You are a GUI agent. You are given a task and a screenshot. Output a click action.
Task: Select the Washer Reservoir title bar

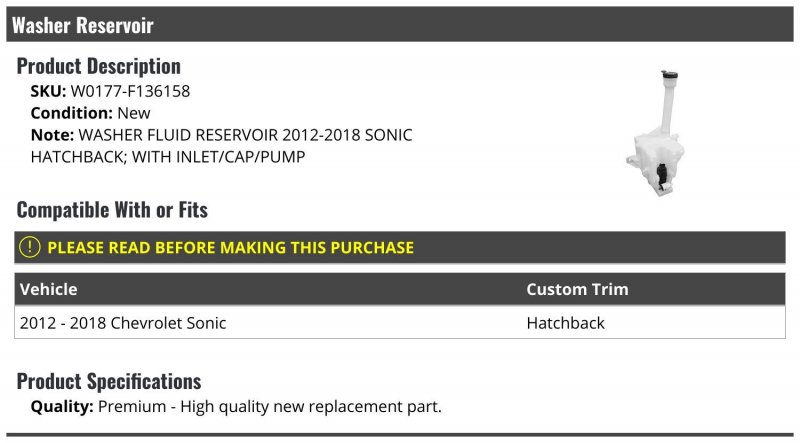click(399, 24)
